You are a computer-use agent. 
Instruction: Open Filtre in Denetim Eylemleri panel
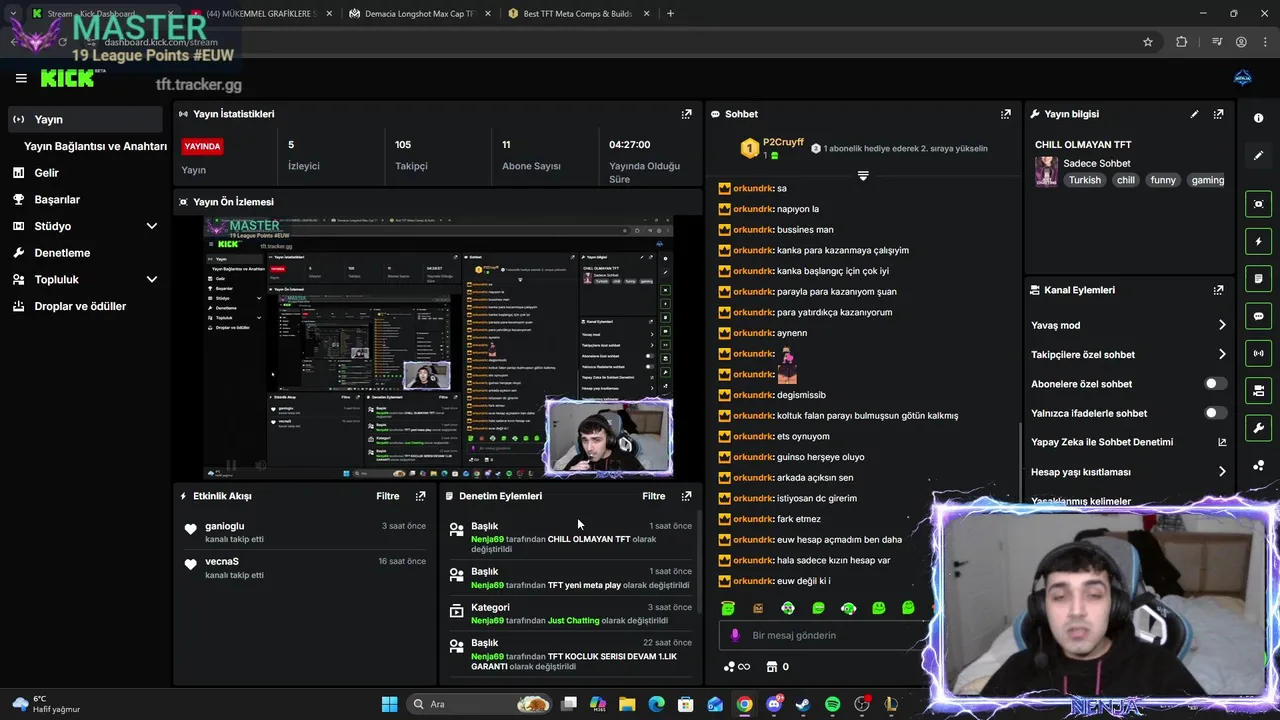(x=654, y=496)
